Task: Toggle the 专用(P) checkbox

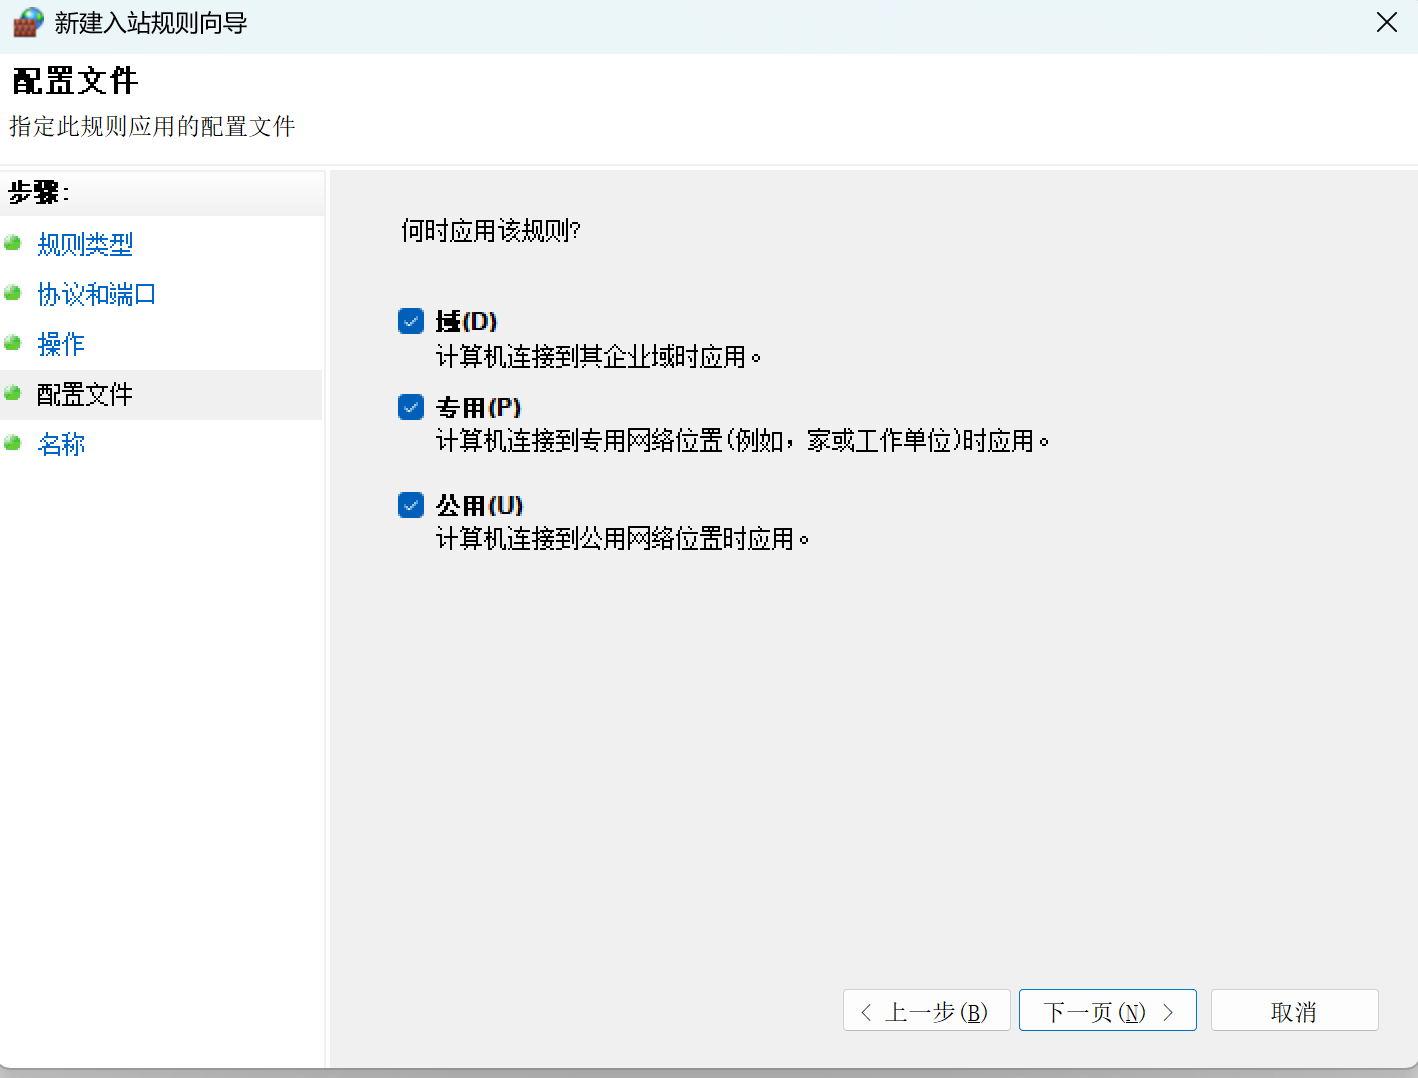Action: tap(411, 407)
